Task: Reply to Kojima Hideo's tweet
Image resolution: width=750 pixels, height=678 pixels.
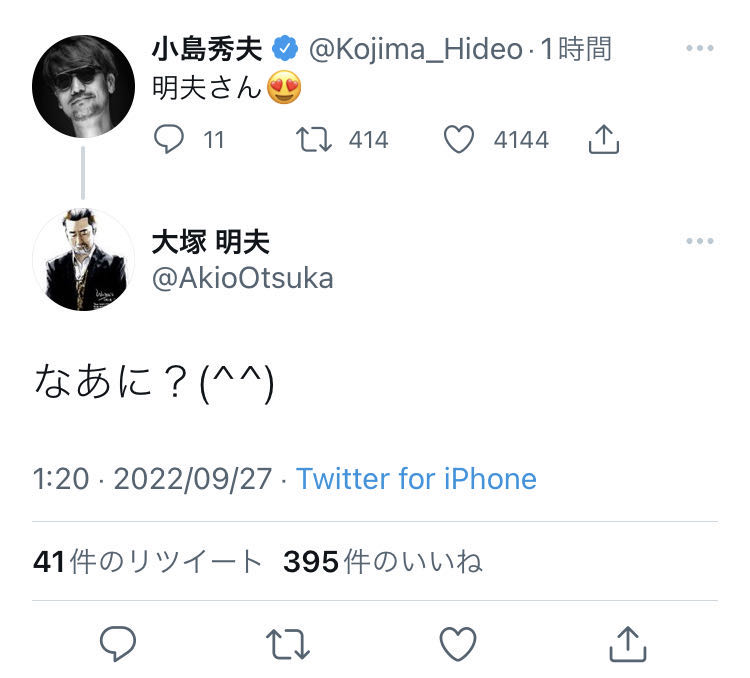Action: [x=169, y=139]
